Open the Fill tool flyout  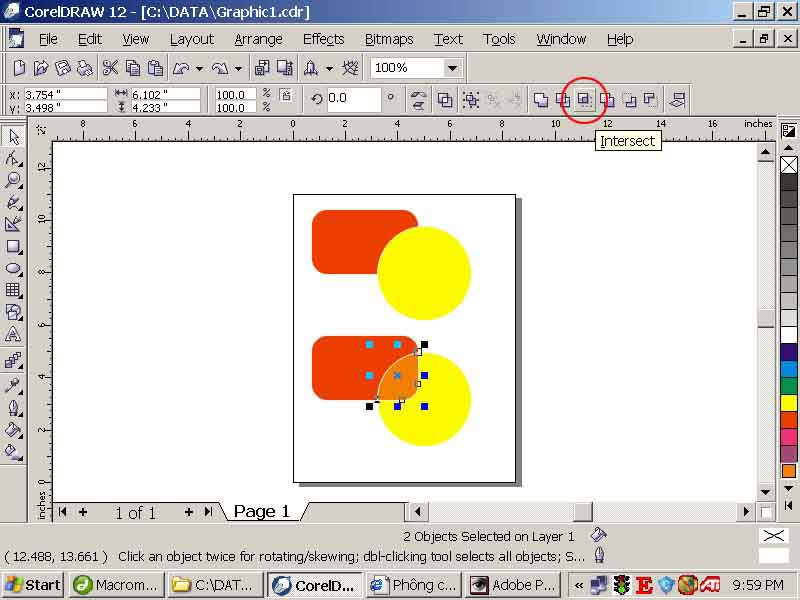pyautogui.click(x=13, y=430)
